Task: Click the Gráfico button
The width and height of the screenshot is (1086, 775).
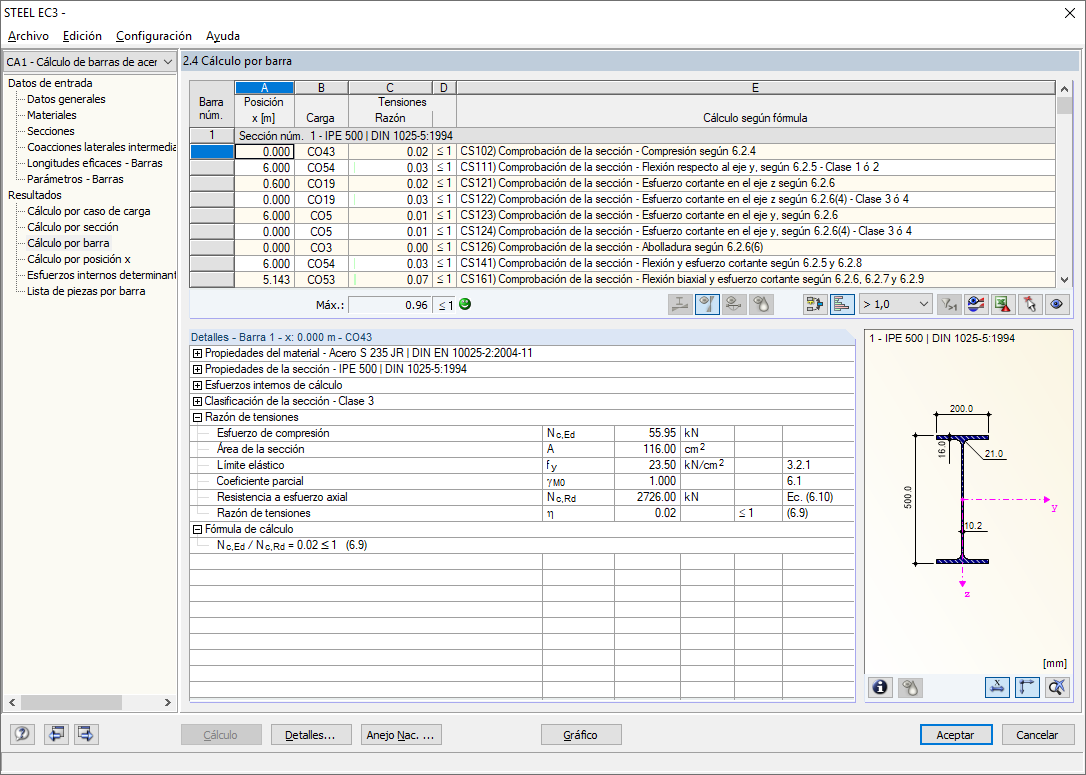Action: (580, 735)
